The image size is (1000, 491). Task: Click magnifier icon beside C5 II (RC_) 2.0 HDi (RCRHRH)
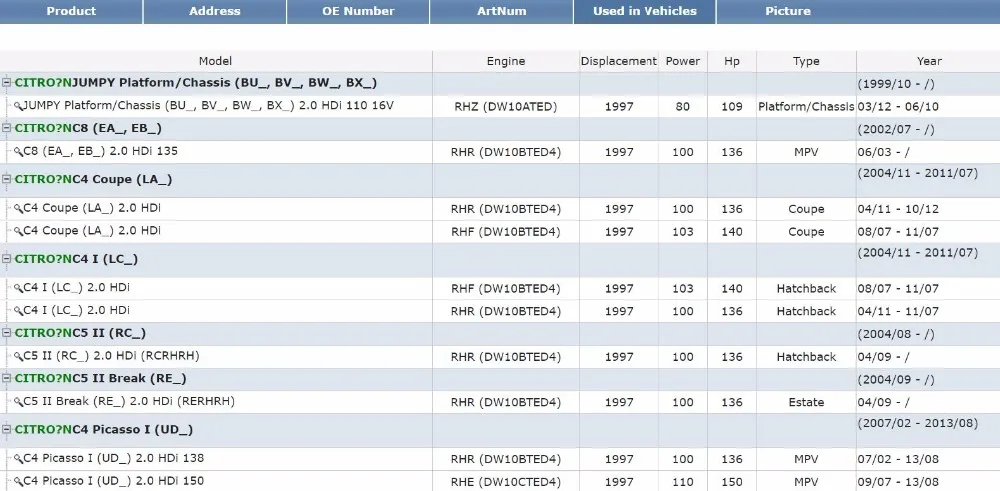pos(18,356)
